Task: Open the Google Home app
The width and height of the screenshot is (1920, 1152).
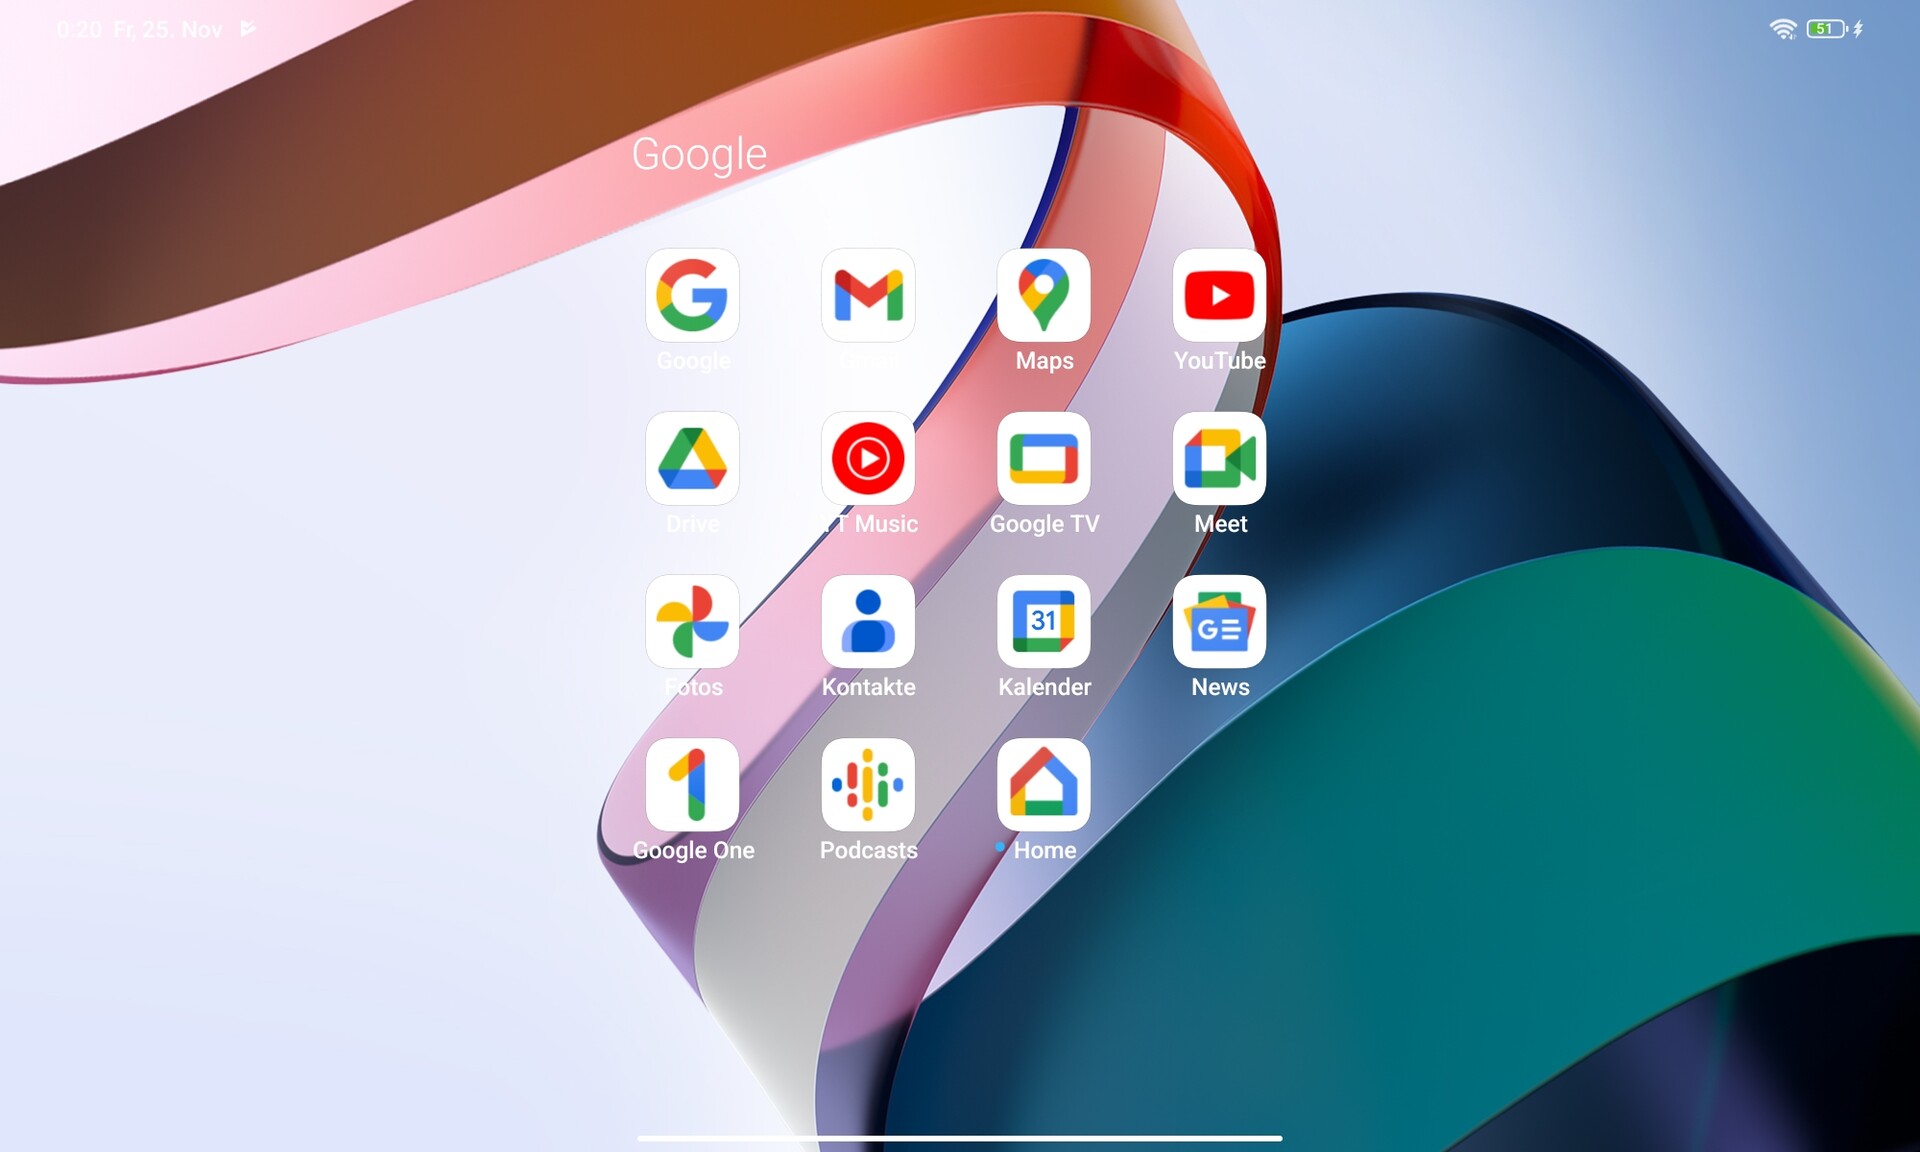Action: [x=1043, y=784]
